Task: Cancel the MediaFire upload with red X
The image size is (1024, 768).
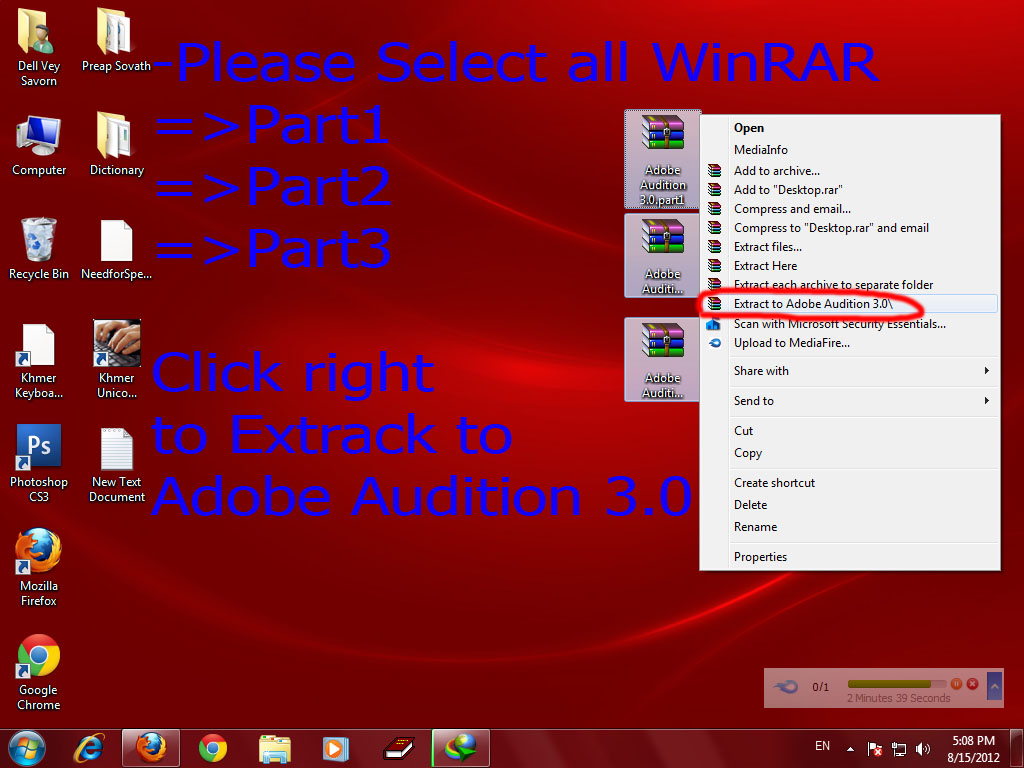Action: pos(972,684)
